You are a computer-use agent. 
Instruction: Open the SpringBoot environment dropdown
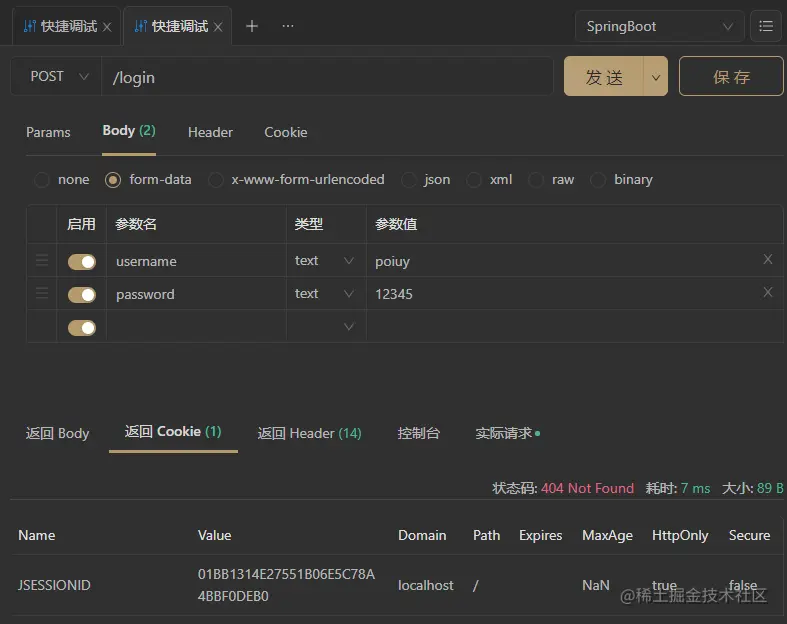(660, 26)
